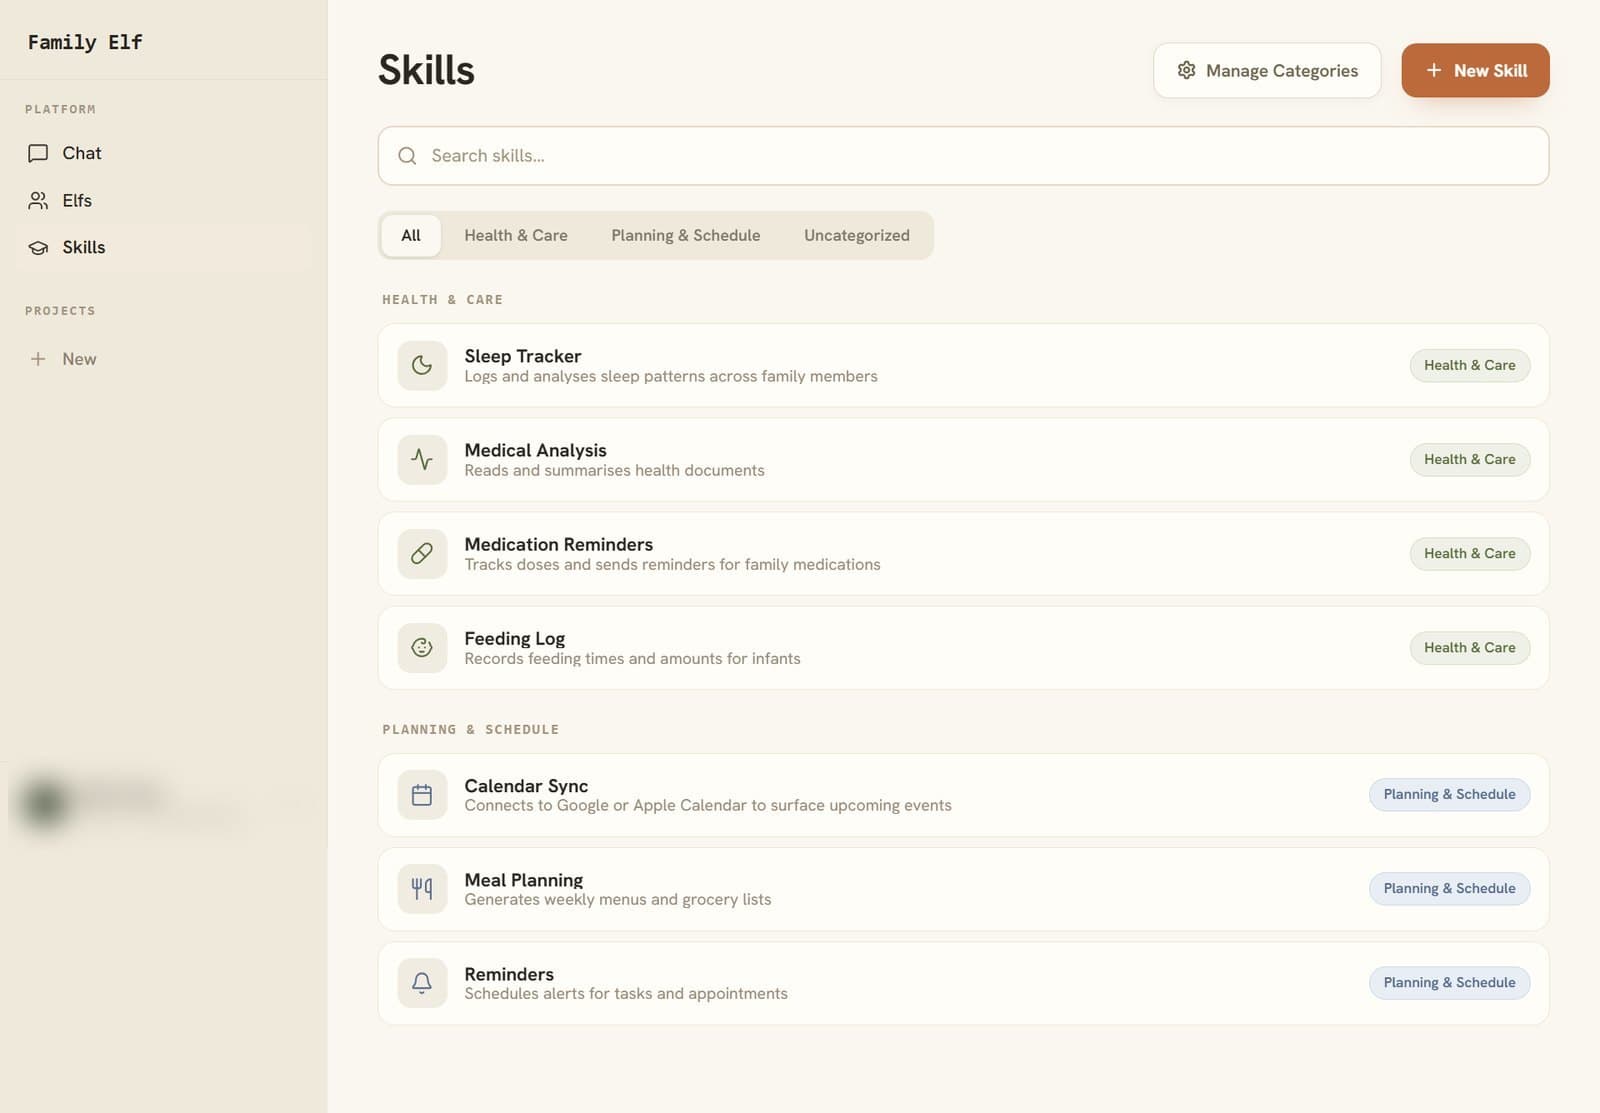
Task: Click Health & Care badge on Feeding Log
Action: coord(1469,647)
